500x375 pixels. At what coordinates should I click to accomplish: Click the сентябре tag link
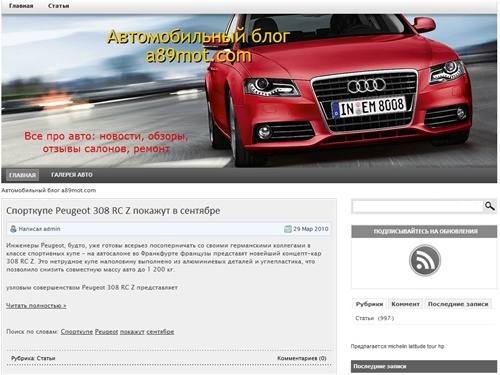click(x=160, y=332)
